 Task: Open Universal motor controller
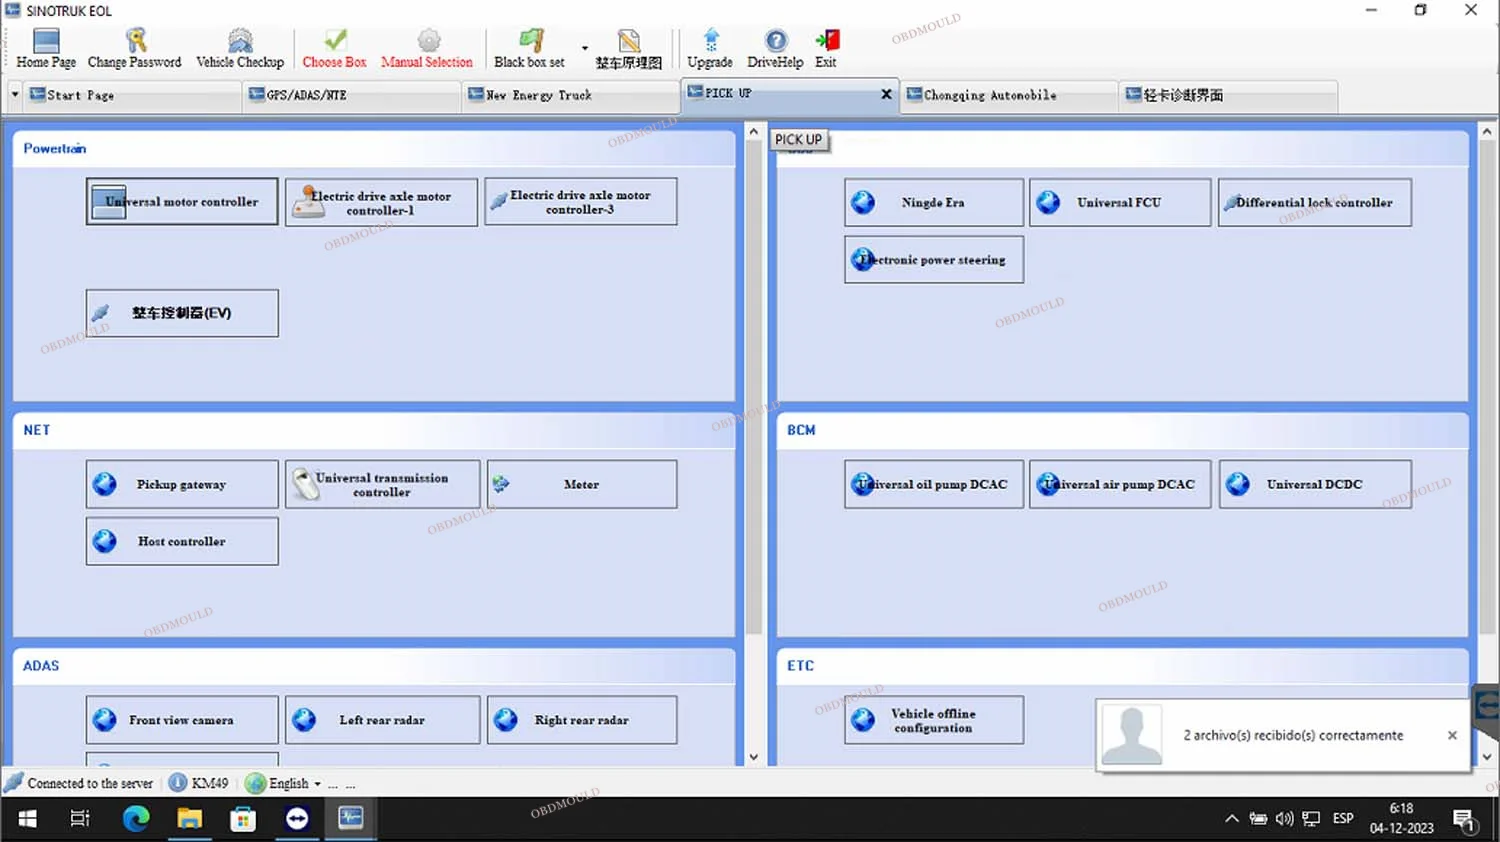(182, 202)
